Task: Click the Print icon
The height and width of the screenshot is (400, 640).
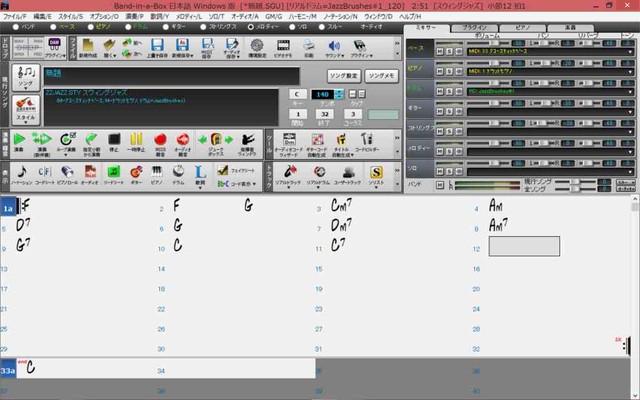Action: point(309,46)
